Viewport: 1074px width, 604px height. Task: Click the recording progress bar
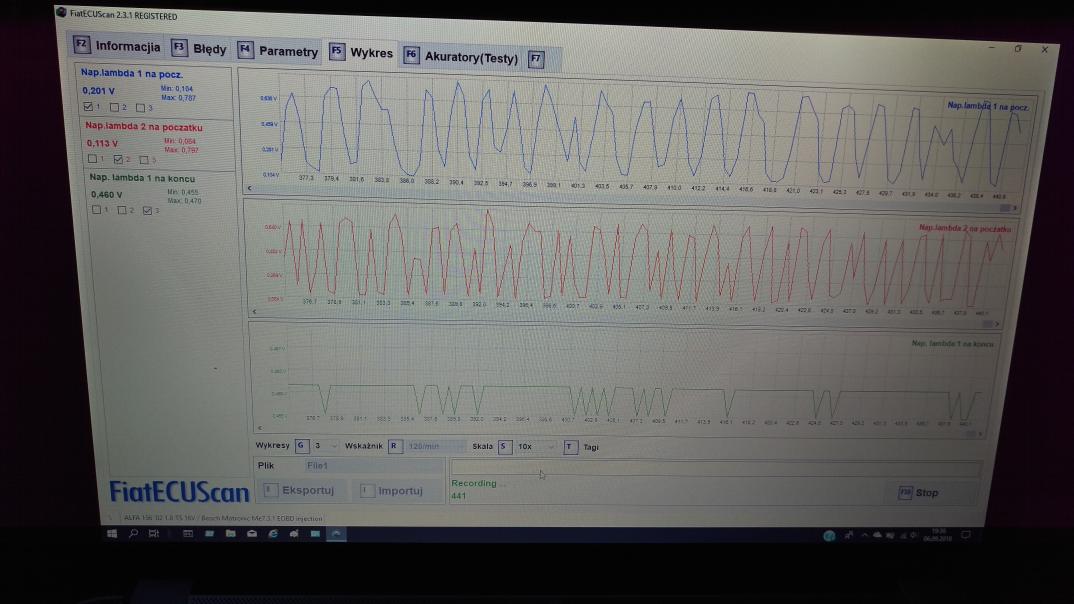(716, 468)
